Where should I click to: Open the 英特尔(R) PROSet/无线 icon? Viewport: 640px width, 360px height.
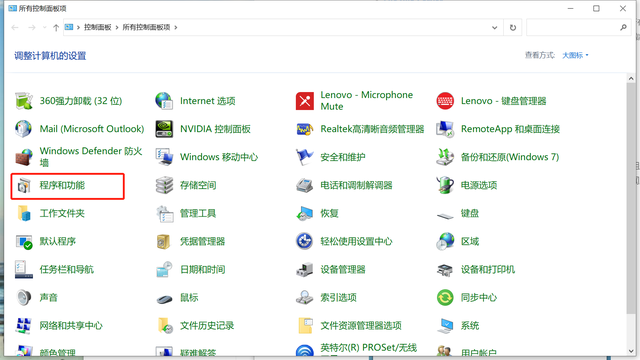(x=304, y=350)
